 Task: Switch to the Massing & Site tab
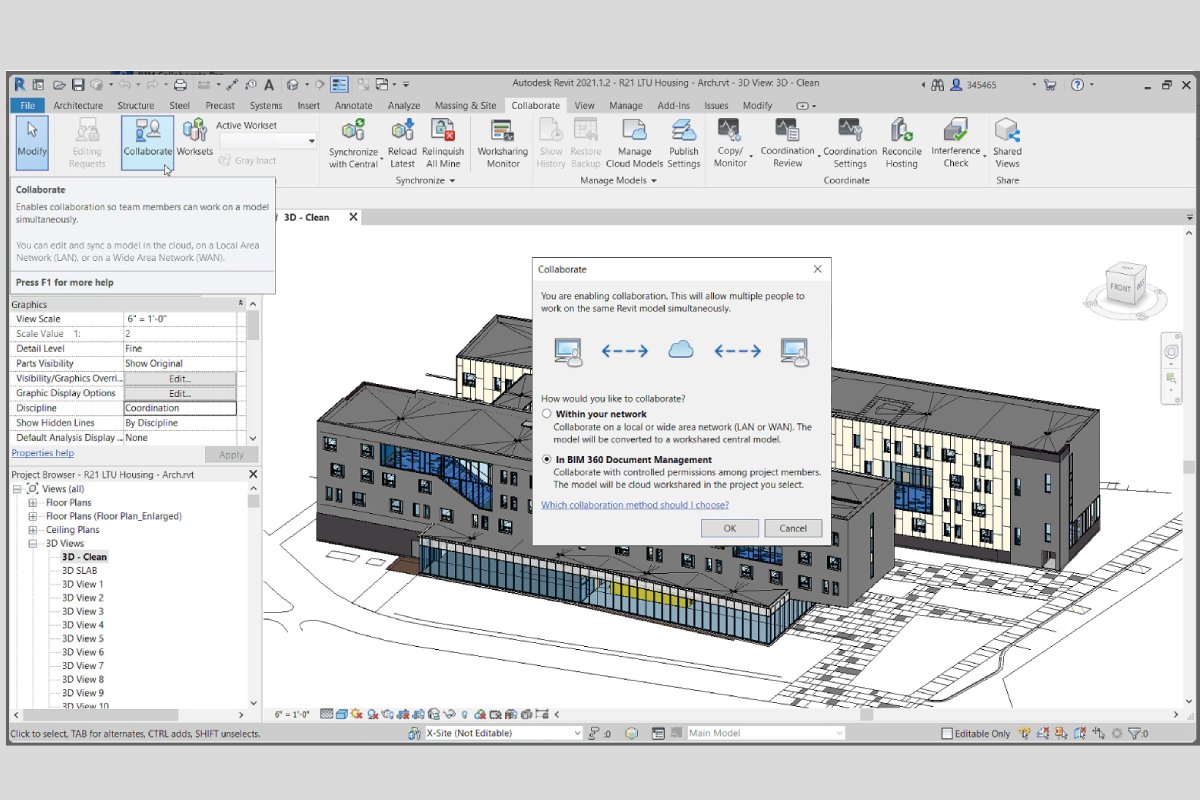click(x=465, y=106)
